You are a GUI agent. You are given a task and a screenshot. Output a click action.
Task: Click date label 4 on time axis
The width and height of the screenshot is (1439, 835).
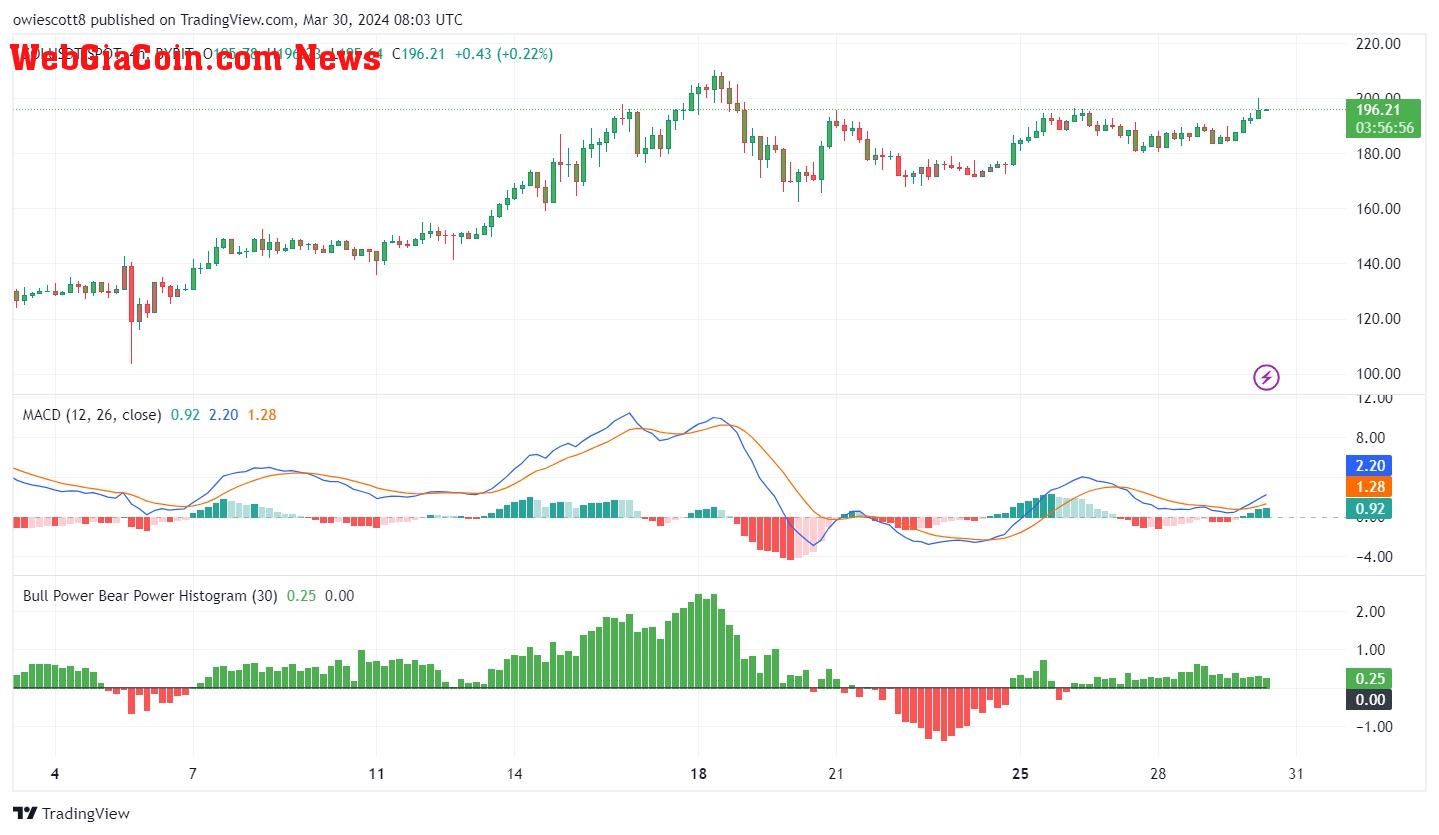pos(55,774)
